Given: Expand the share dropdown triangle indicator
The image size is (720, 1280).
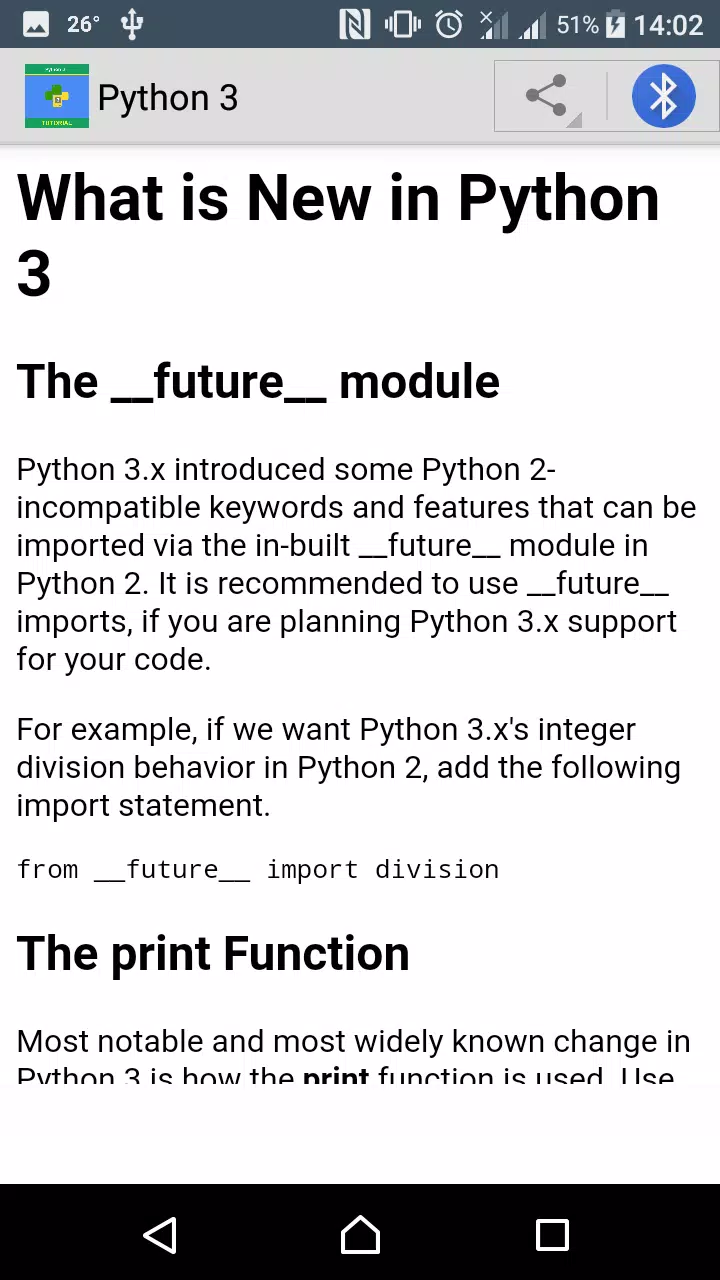Looking at the screenshot, I should (x=575, y=121).
